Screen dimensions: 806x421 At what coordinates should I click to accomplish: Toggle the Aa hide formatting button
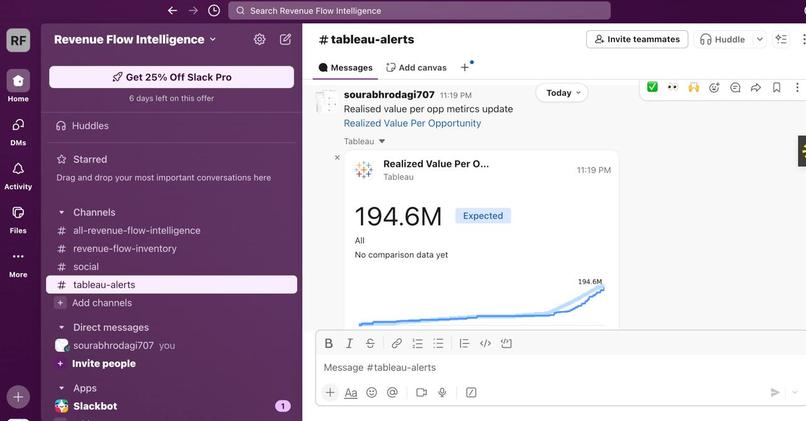351,393
